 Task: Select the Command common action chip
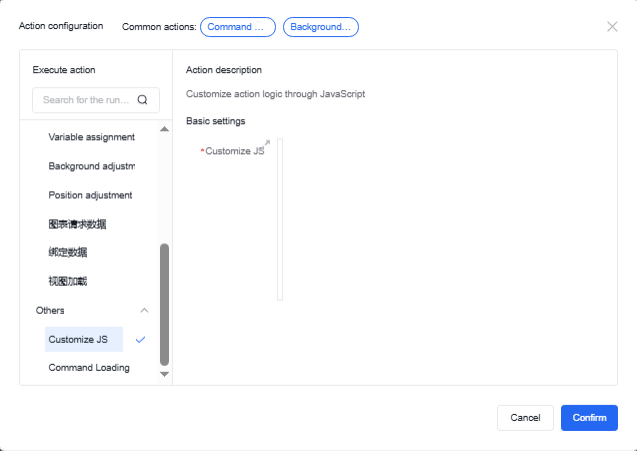click(237, 27)
